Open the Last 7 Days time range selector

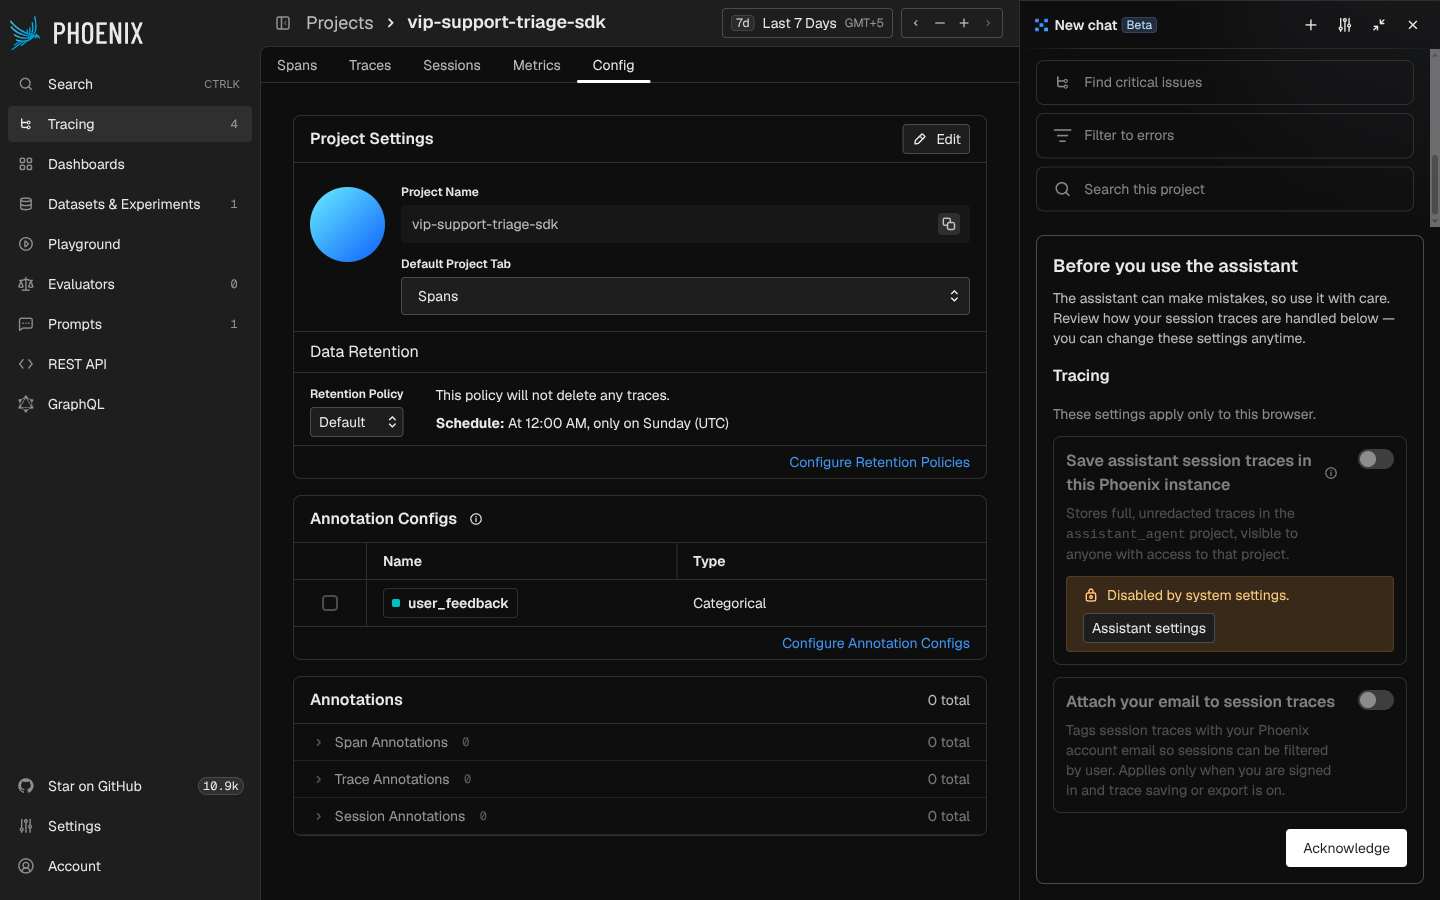(x=808, y=23)
